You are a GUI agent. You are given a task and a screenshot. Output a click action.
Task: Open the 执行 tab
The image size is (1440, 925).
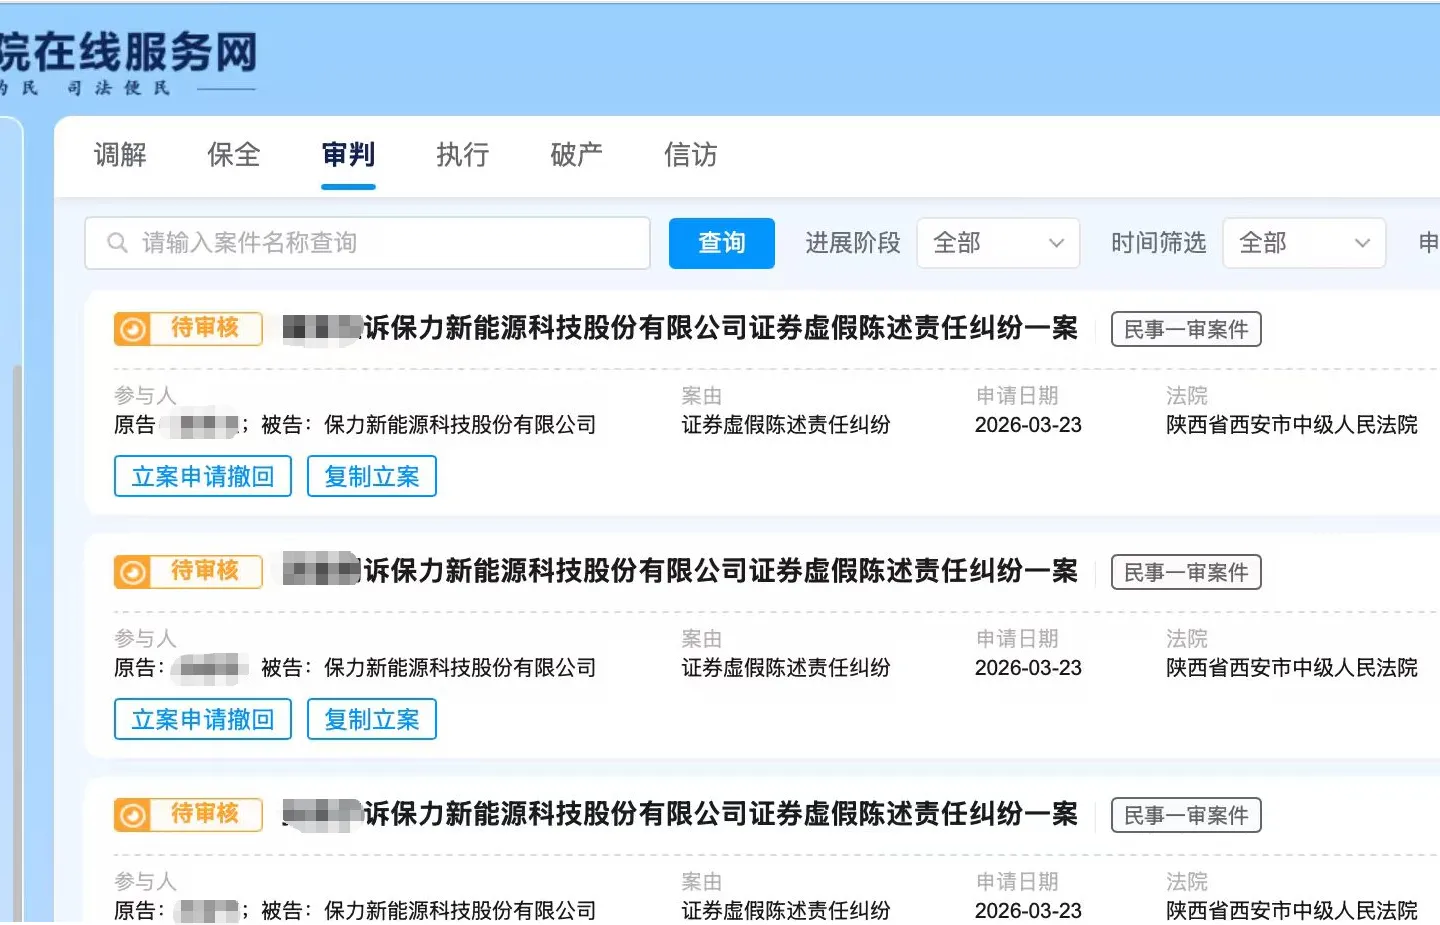coord(461,155)
